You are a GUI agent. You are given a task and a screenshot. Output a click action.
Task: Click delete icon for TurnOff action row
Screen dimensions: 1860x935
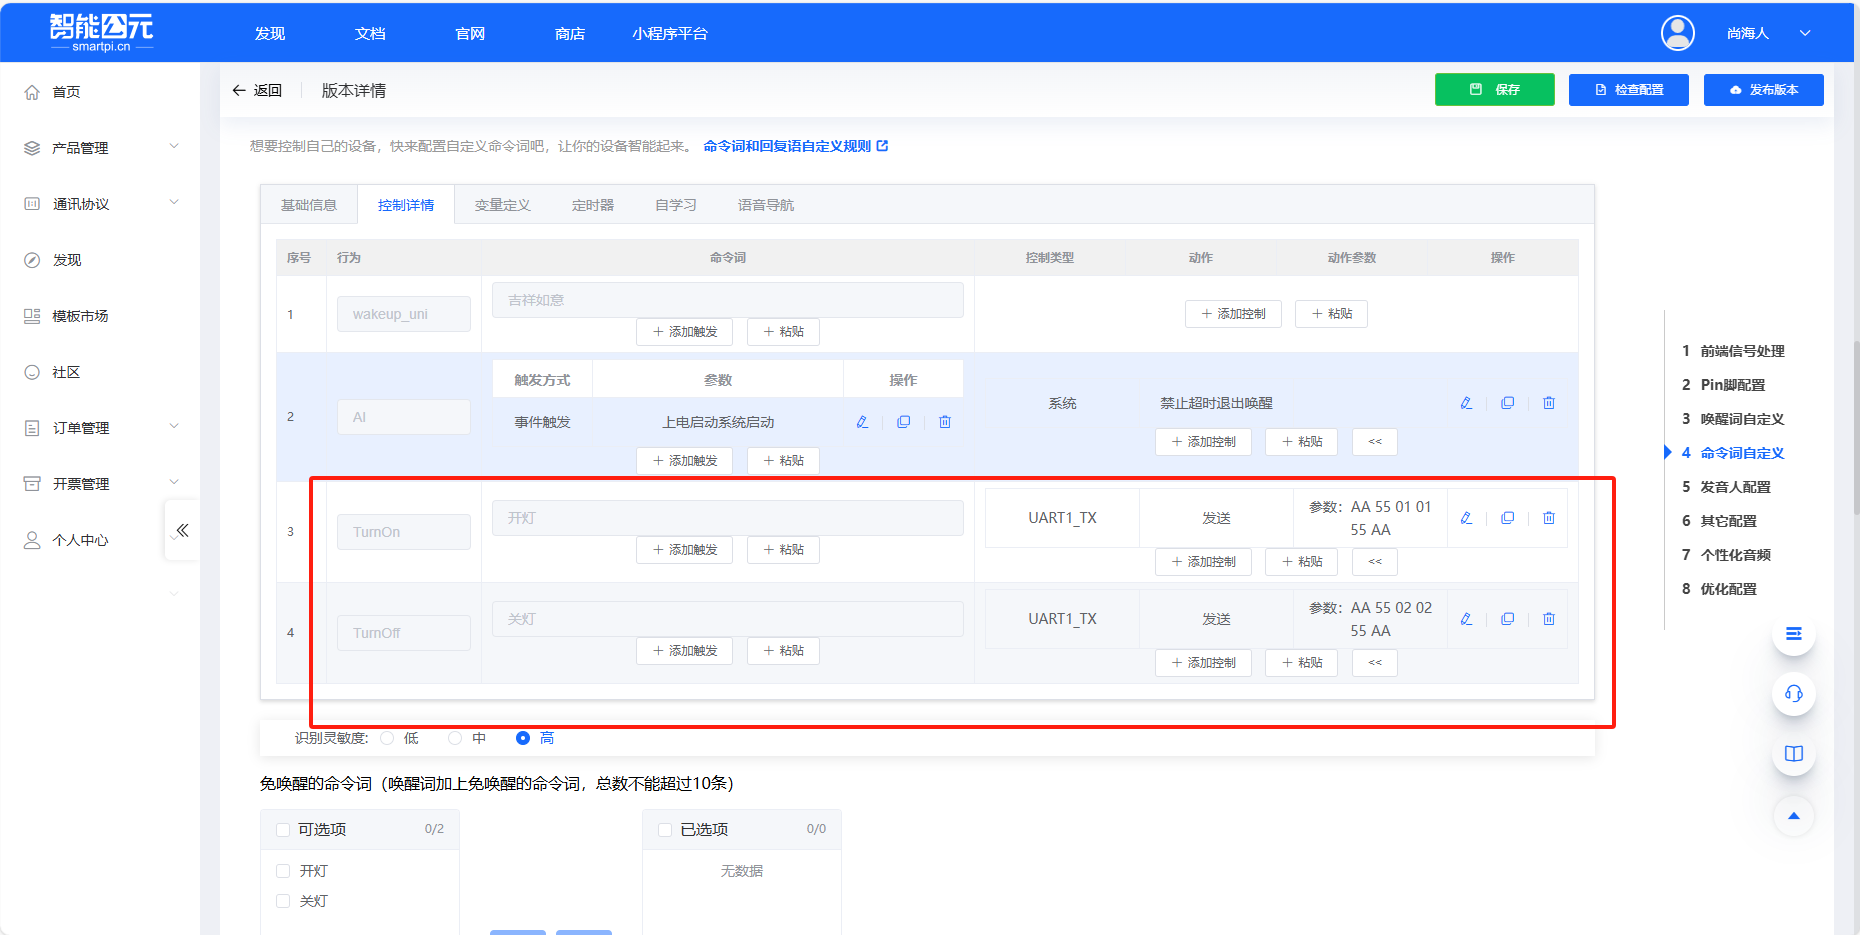pos(1548,619)
